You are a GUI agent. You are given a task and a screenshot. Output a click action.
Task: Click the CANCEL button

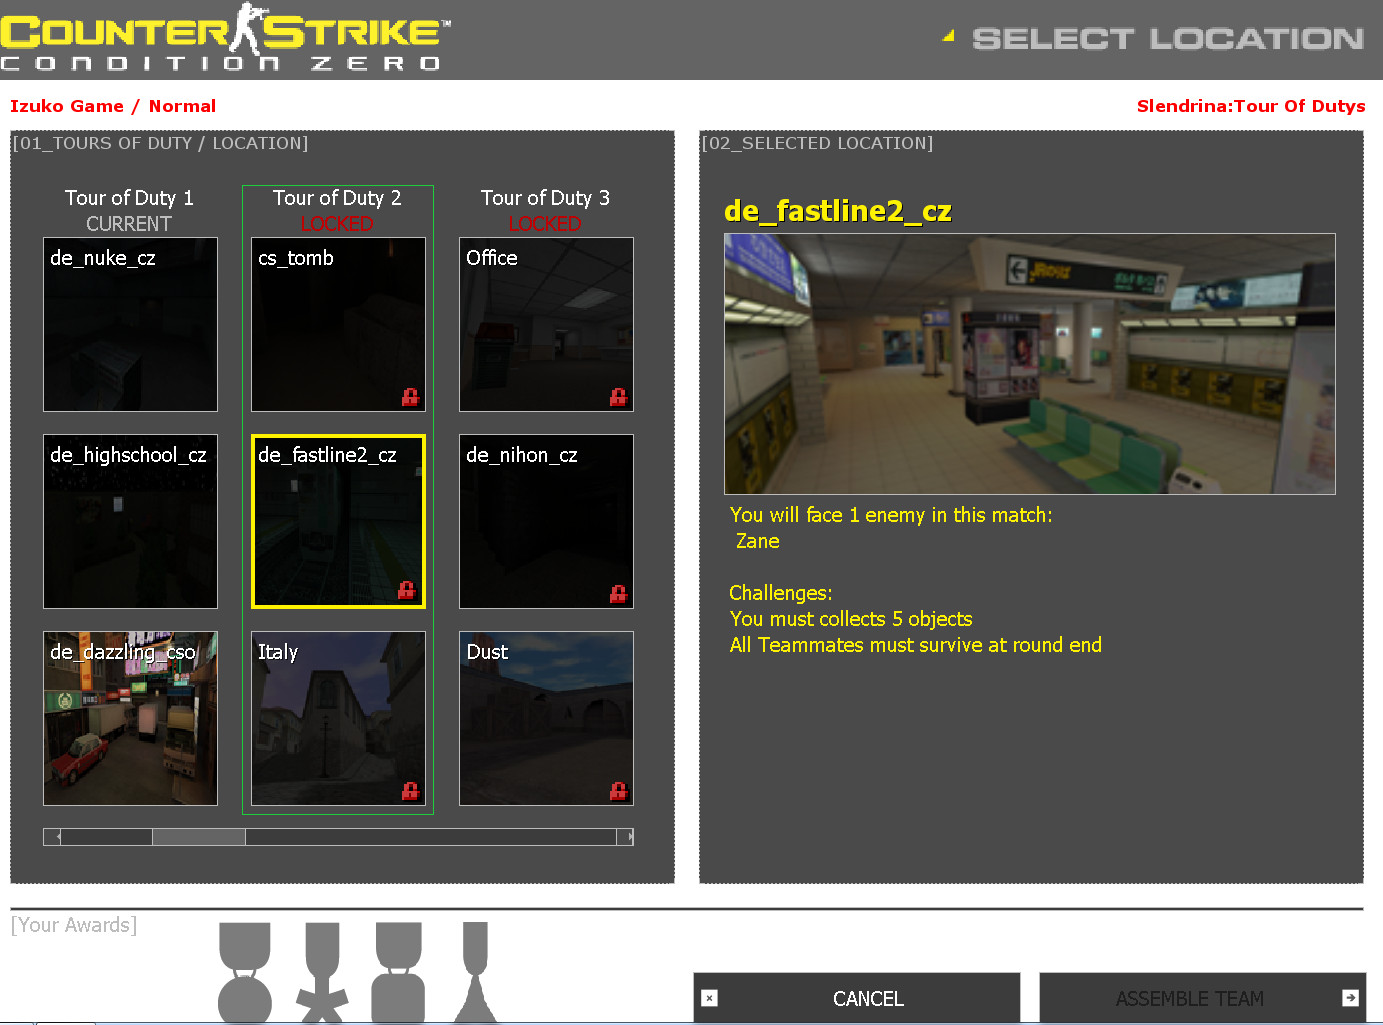tap(857, 998)
